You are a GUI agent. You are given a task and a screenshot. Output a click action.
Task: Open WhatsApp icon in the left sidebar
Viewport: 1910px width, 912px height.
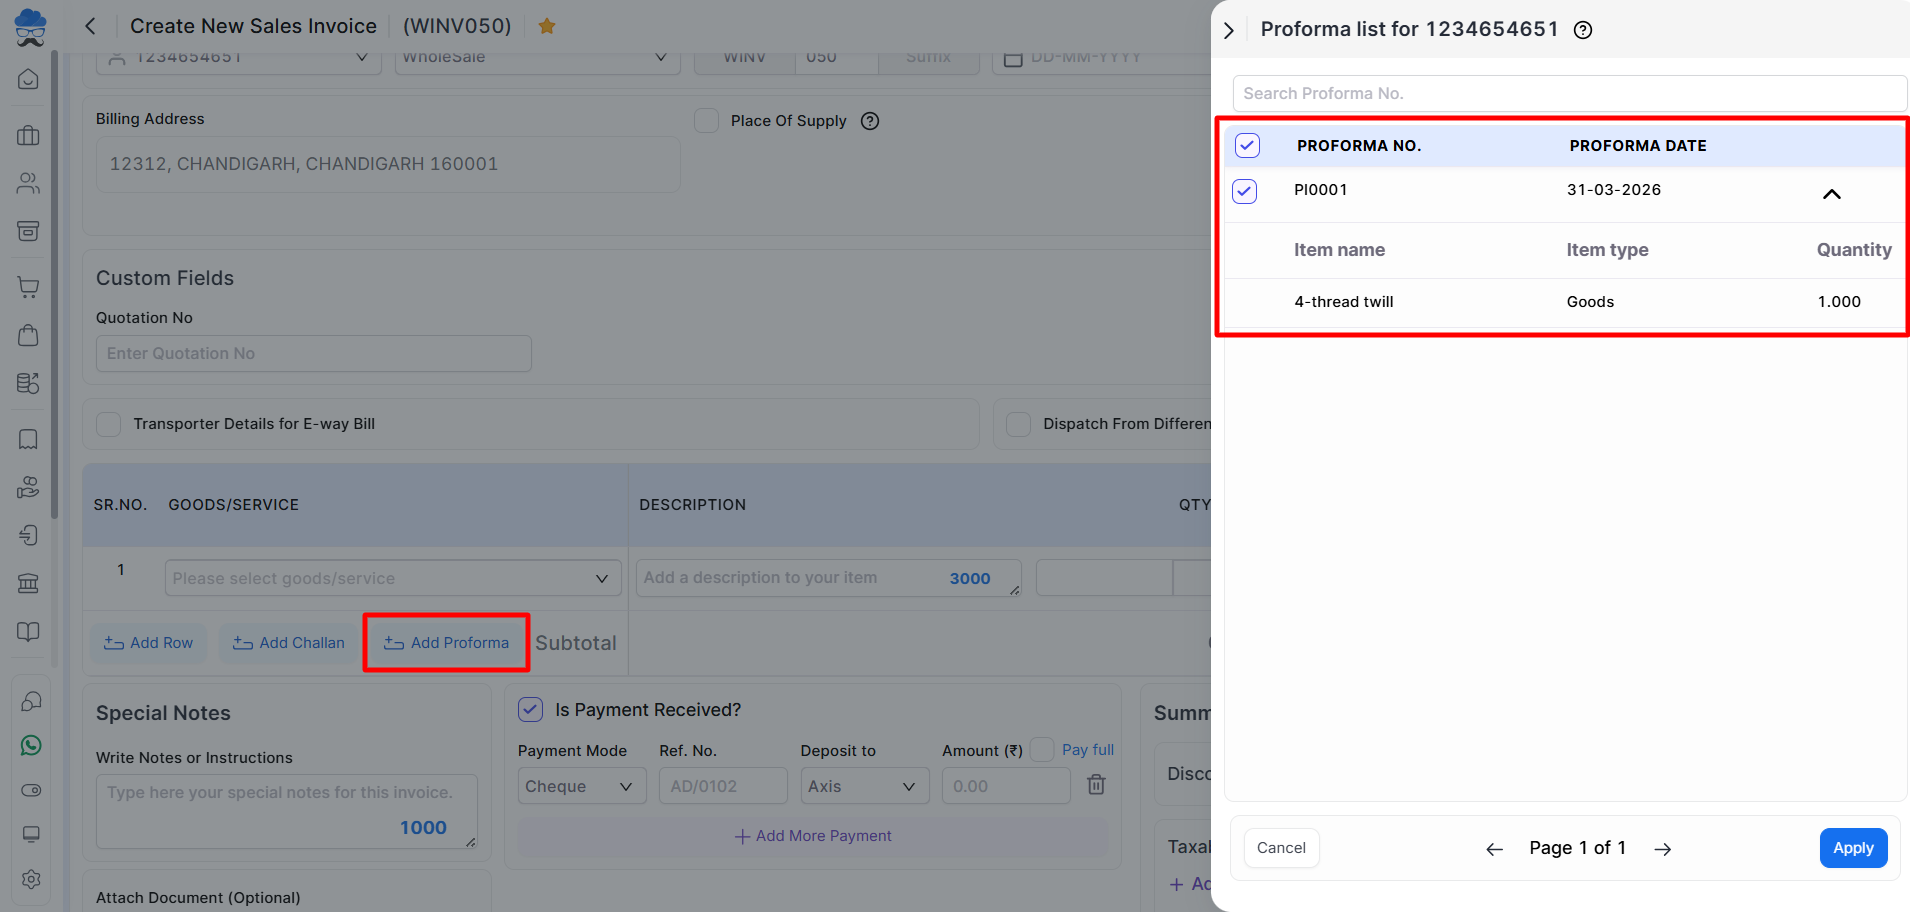pos(31,745)
